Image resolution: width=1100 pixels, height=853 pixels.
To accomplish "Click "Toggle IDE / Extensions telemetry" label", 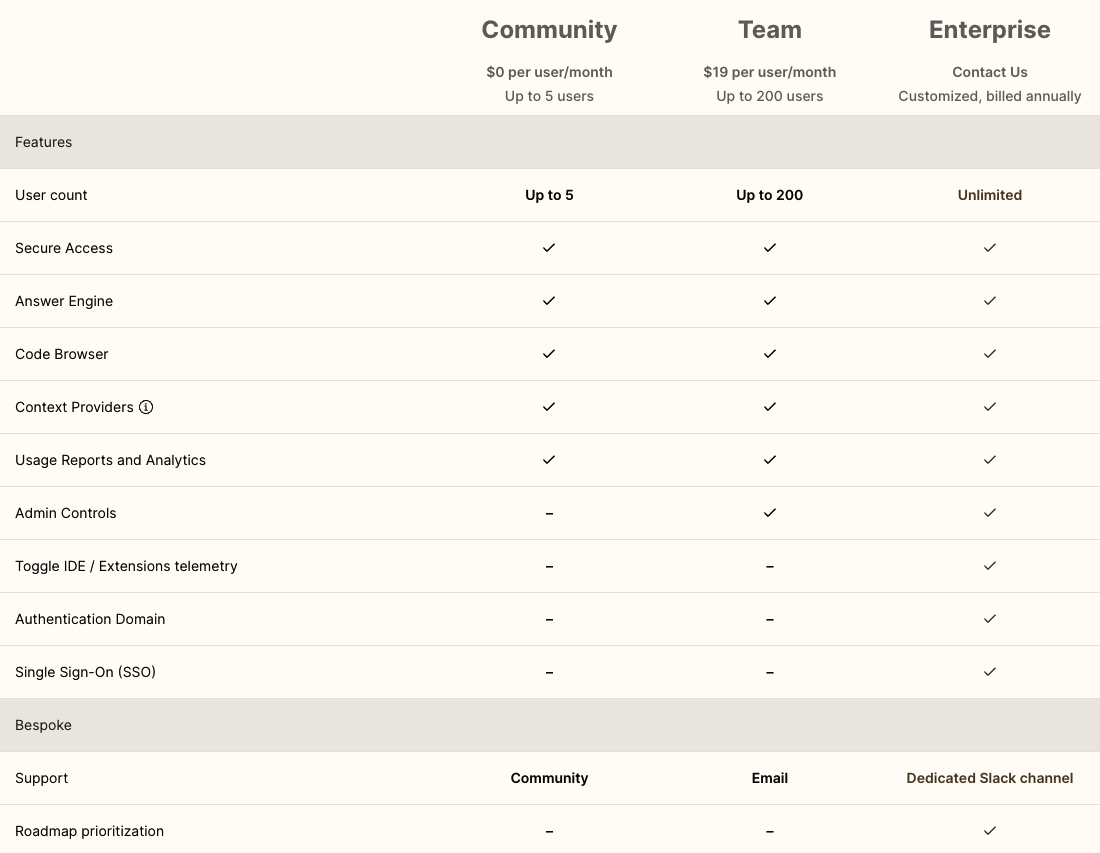I will (x=126, y=566).
